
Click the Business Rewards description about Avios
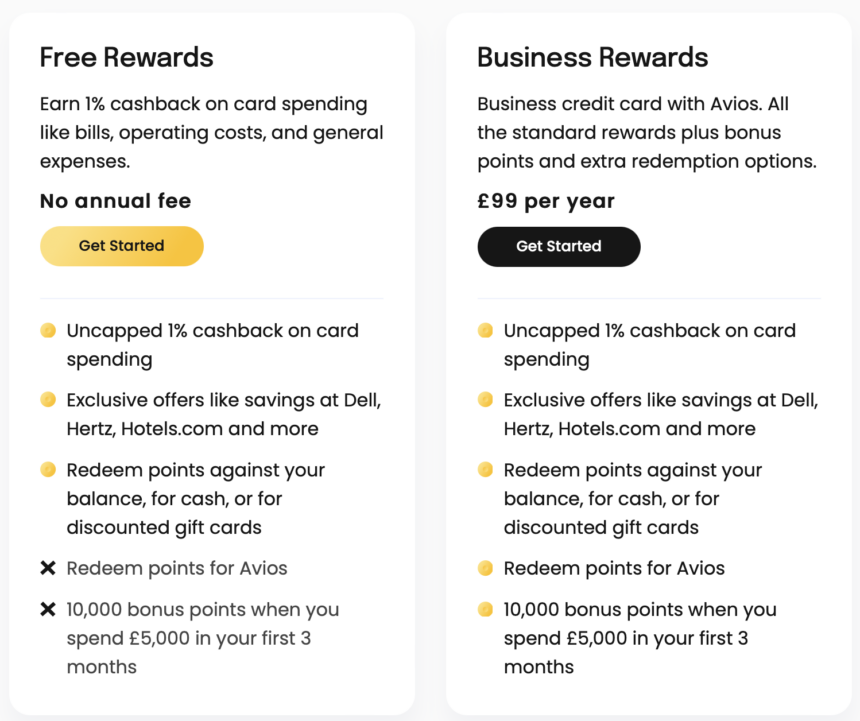(646, 132)
